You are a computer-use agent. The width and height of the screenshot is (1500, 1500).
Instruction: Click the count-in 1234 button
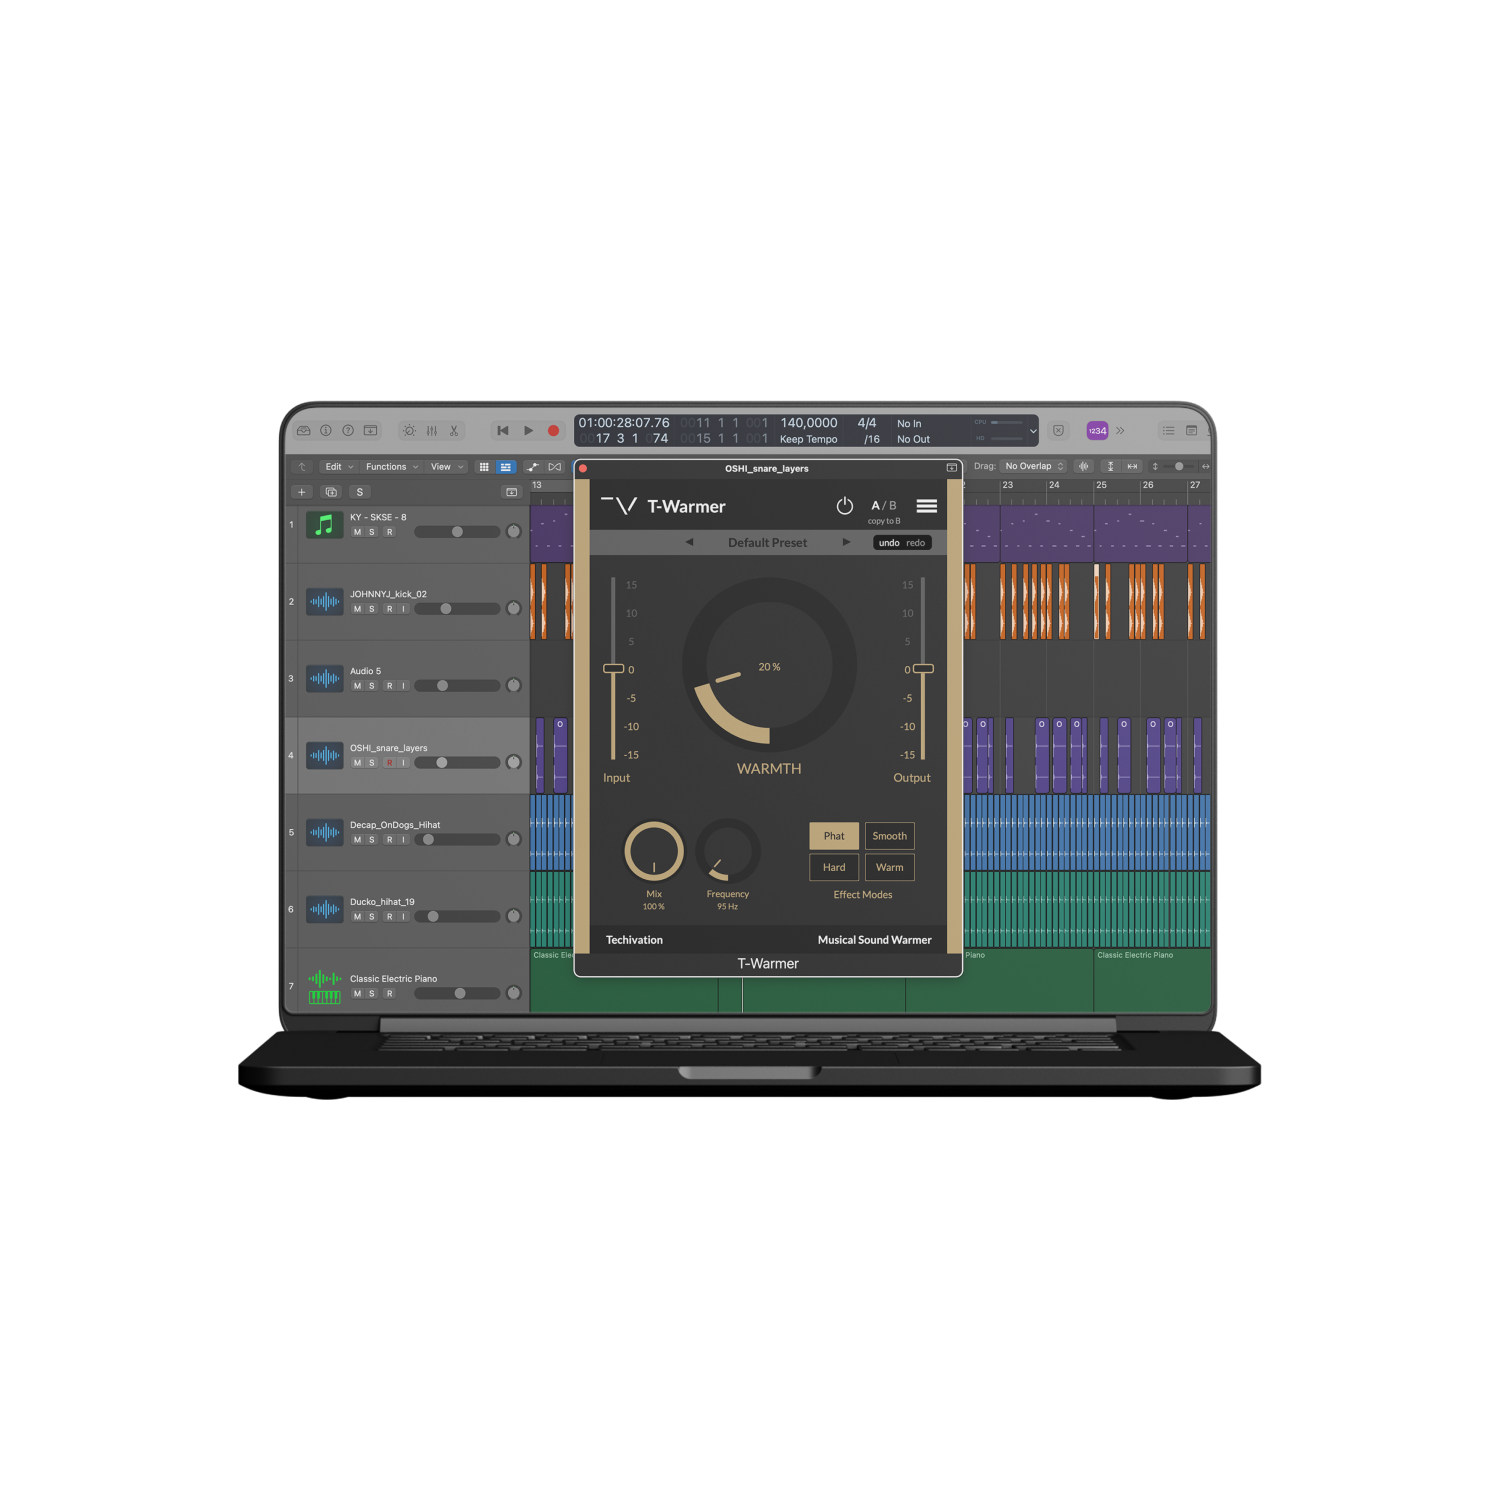coord(1097,431)
